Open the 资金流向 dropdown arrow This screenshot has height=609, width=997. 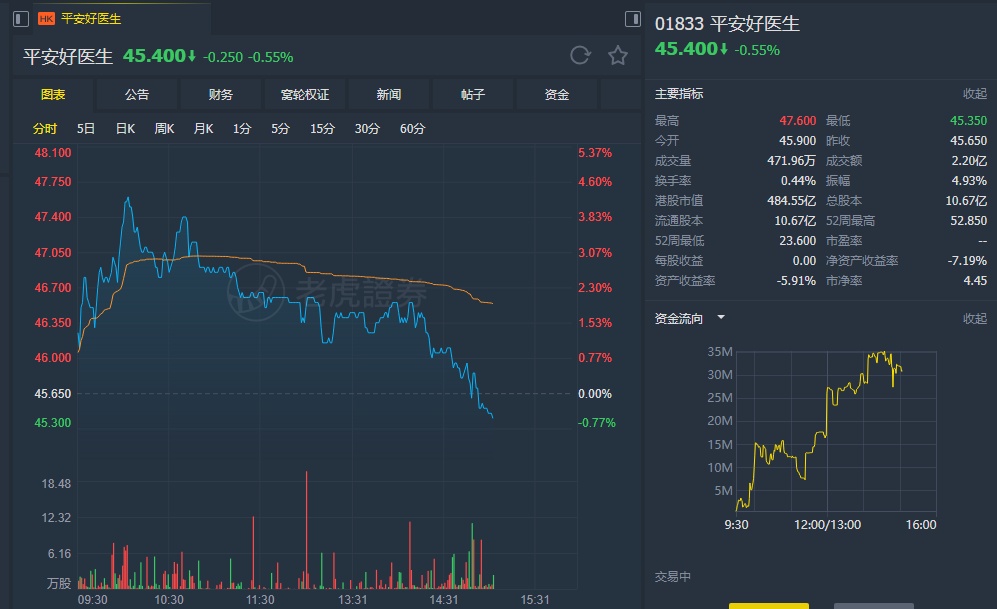click(721, 318)
